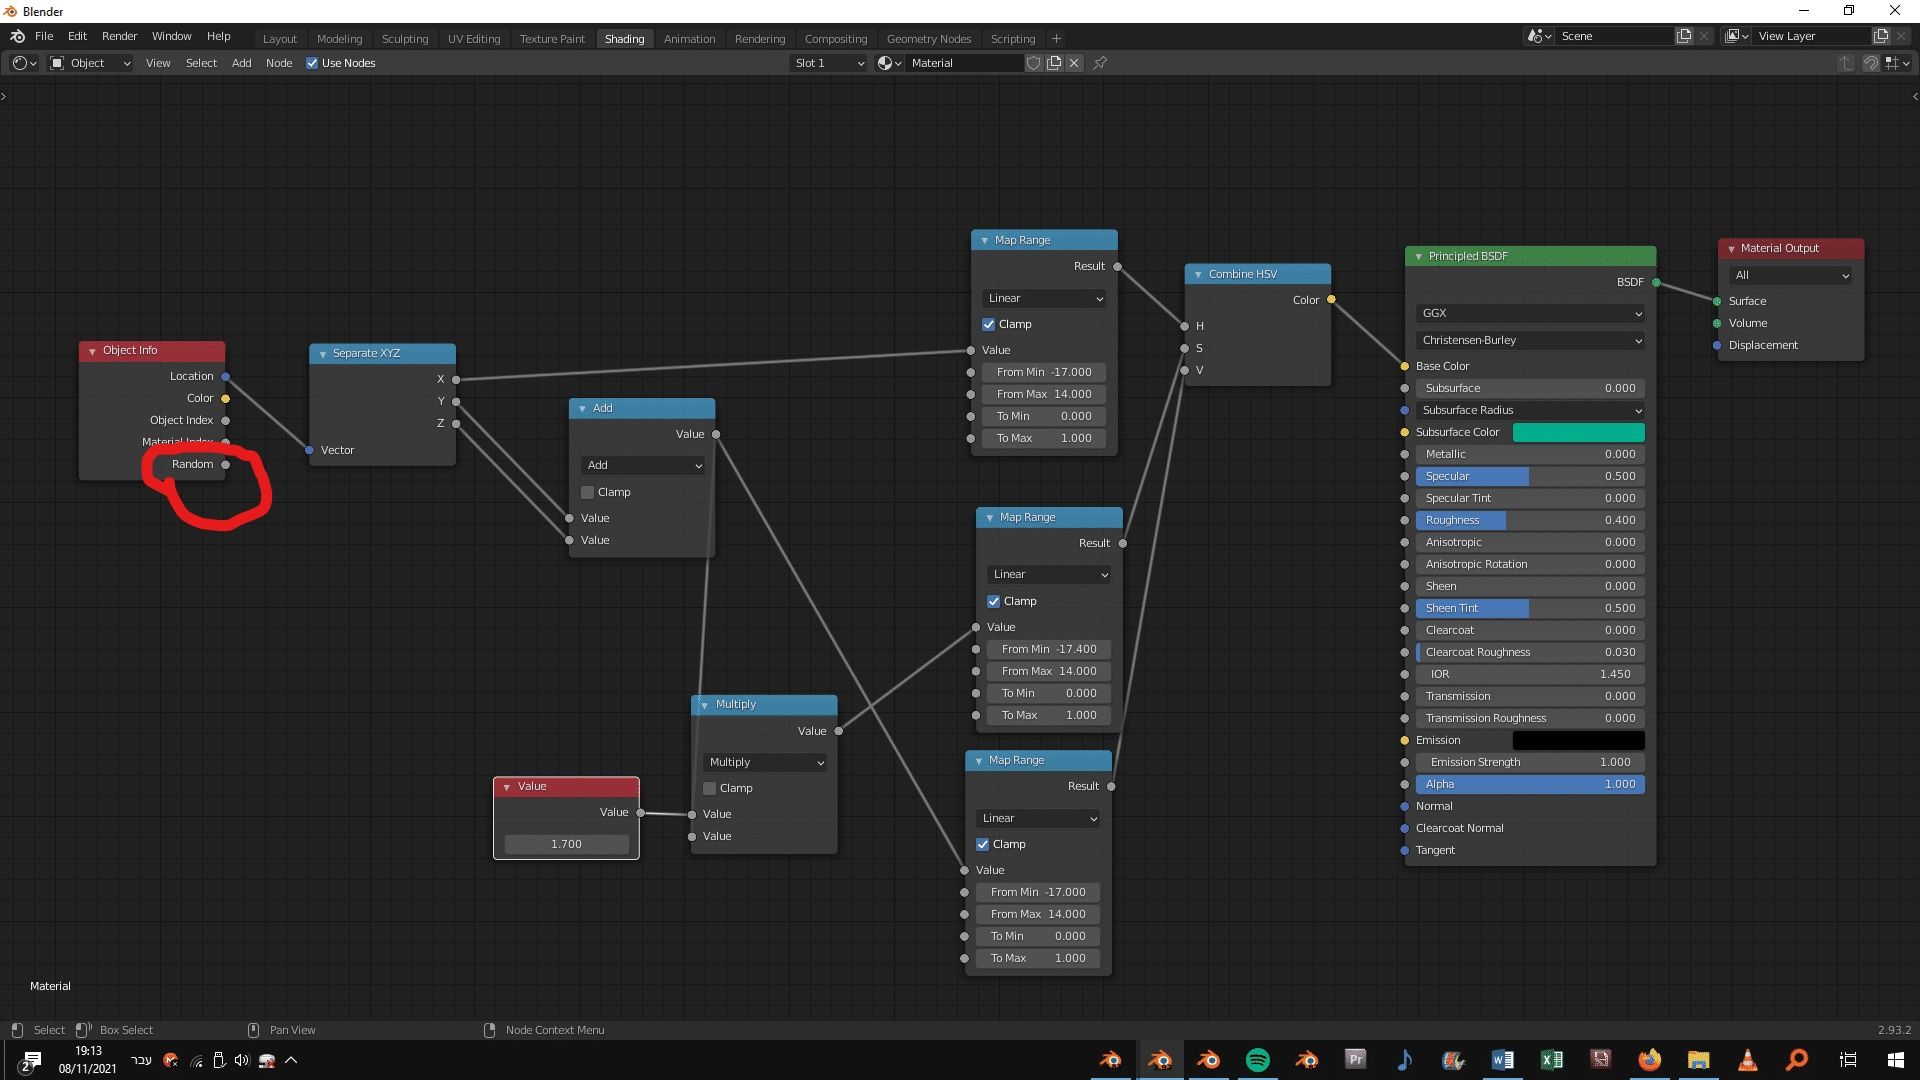Disable the Use Nodes checkbox

(312, 63)
